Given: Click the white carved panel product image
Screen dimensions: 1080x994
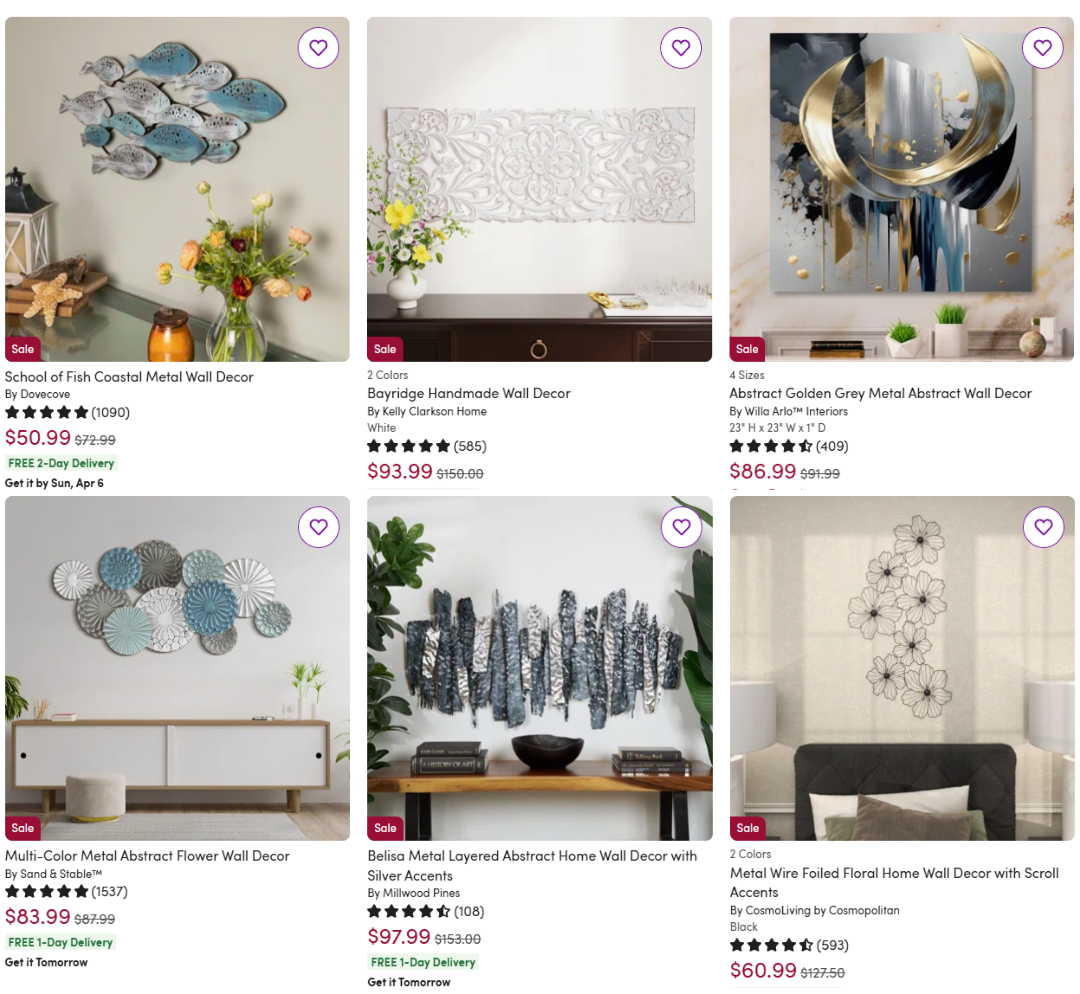Looking at the screenshot, I should pyautogui.click(x=539, y=189).
